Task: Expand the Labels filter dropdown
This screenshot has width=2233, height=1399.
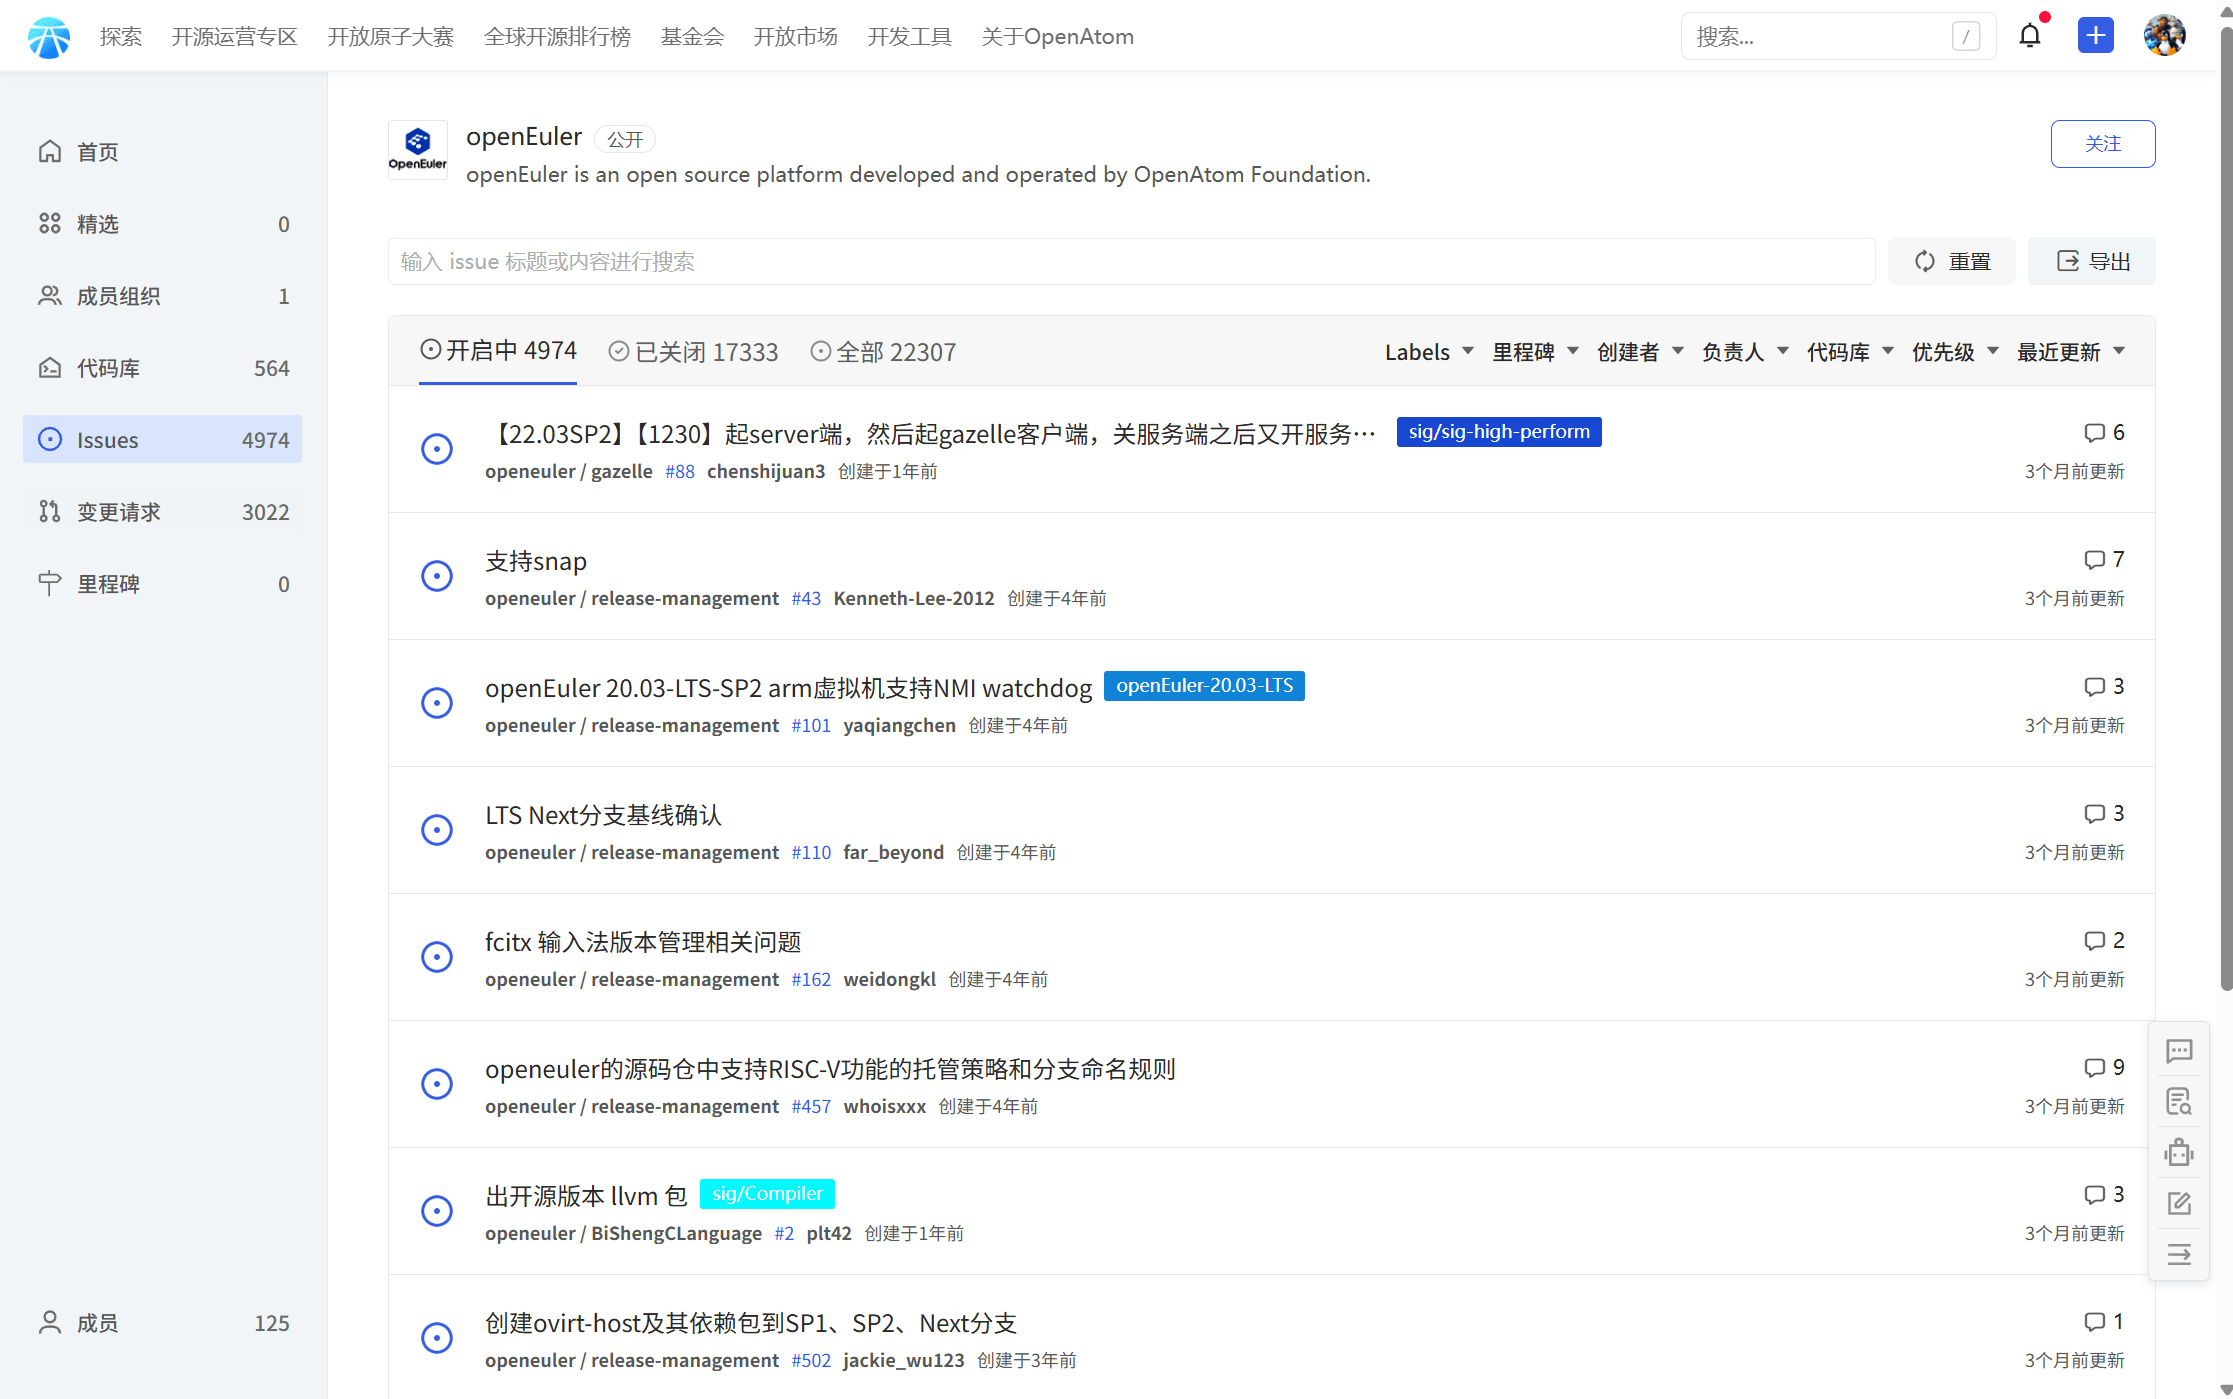Action: [1429, 352]
